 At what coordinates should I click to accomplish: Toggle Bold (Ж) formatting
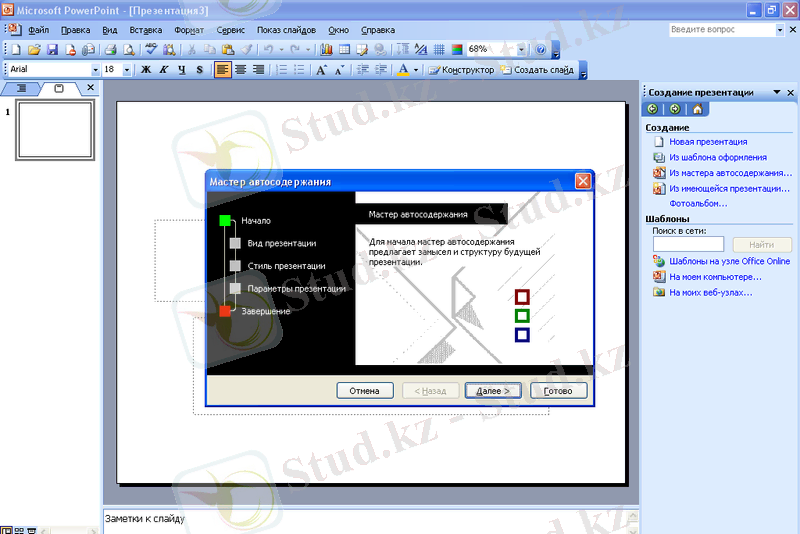[x=145, y=70]
